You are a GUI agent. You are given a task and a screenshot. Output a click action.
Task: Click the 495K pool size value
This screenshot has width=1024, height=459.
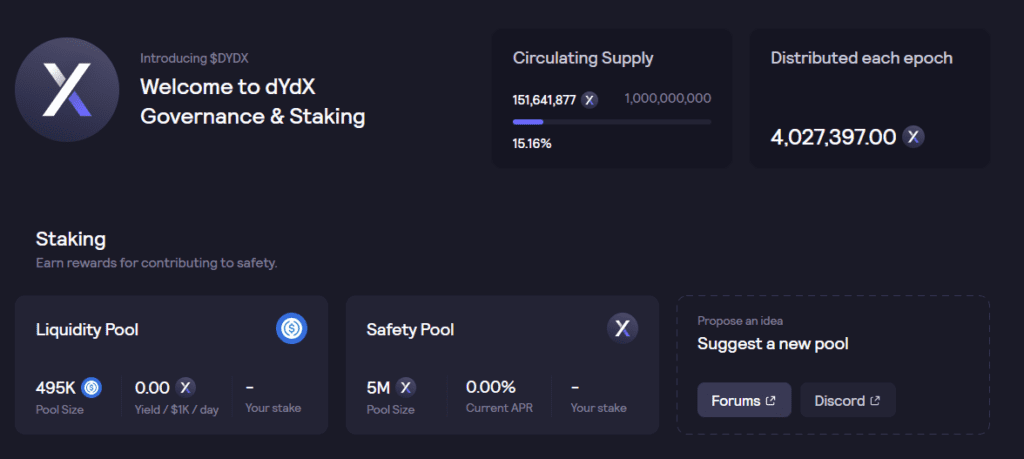coord(56,388)
